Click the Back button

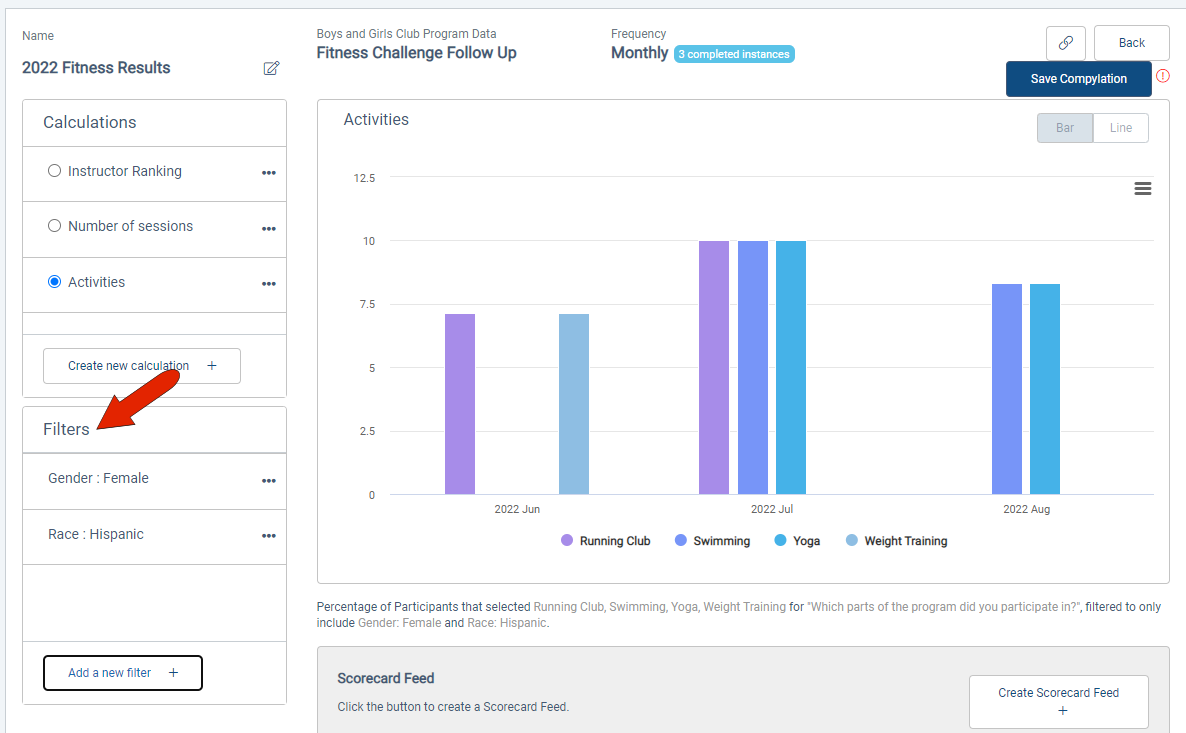tap(1132, 43)
